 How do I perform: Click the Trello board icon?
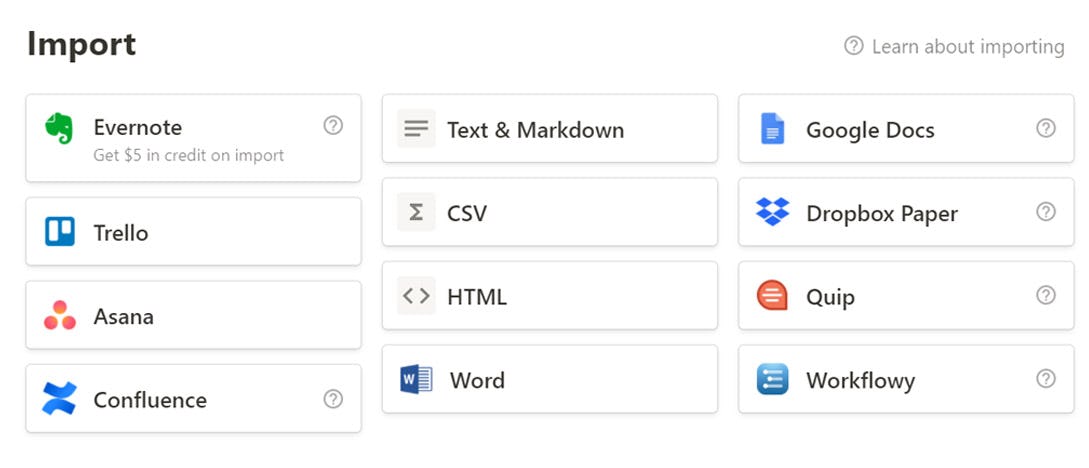point(60,232)
